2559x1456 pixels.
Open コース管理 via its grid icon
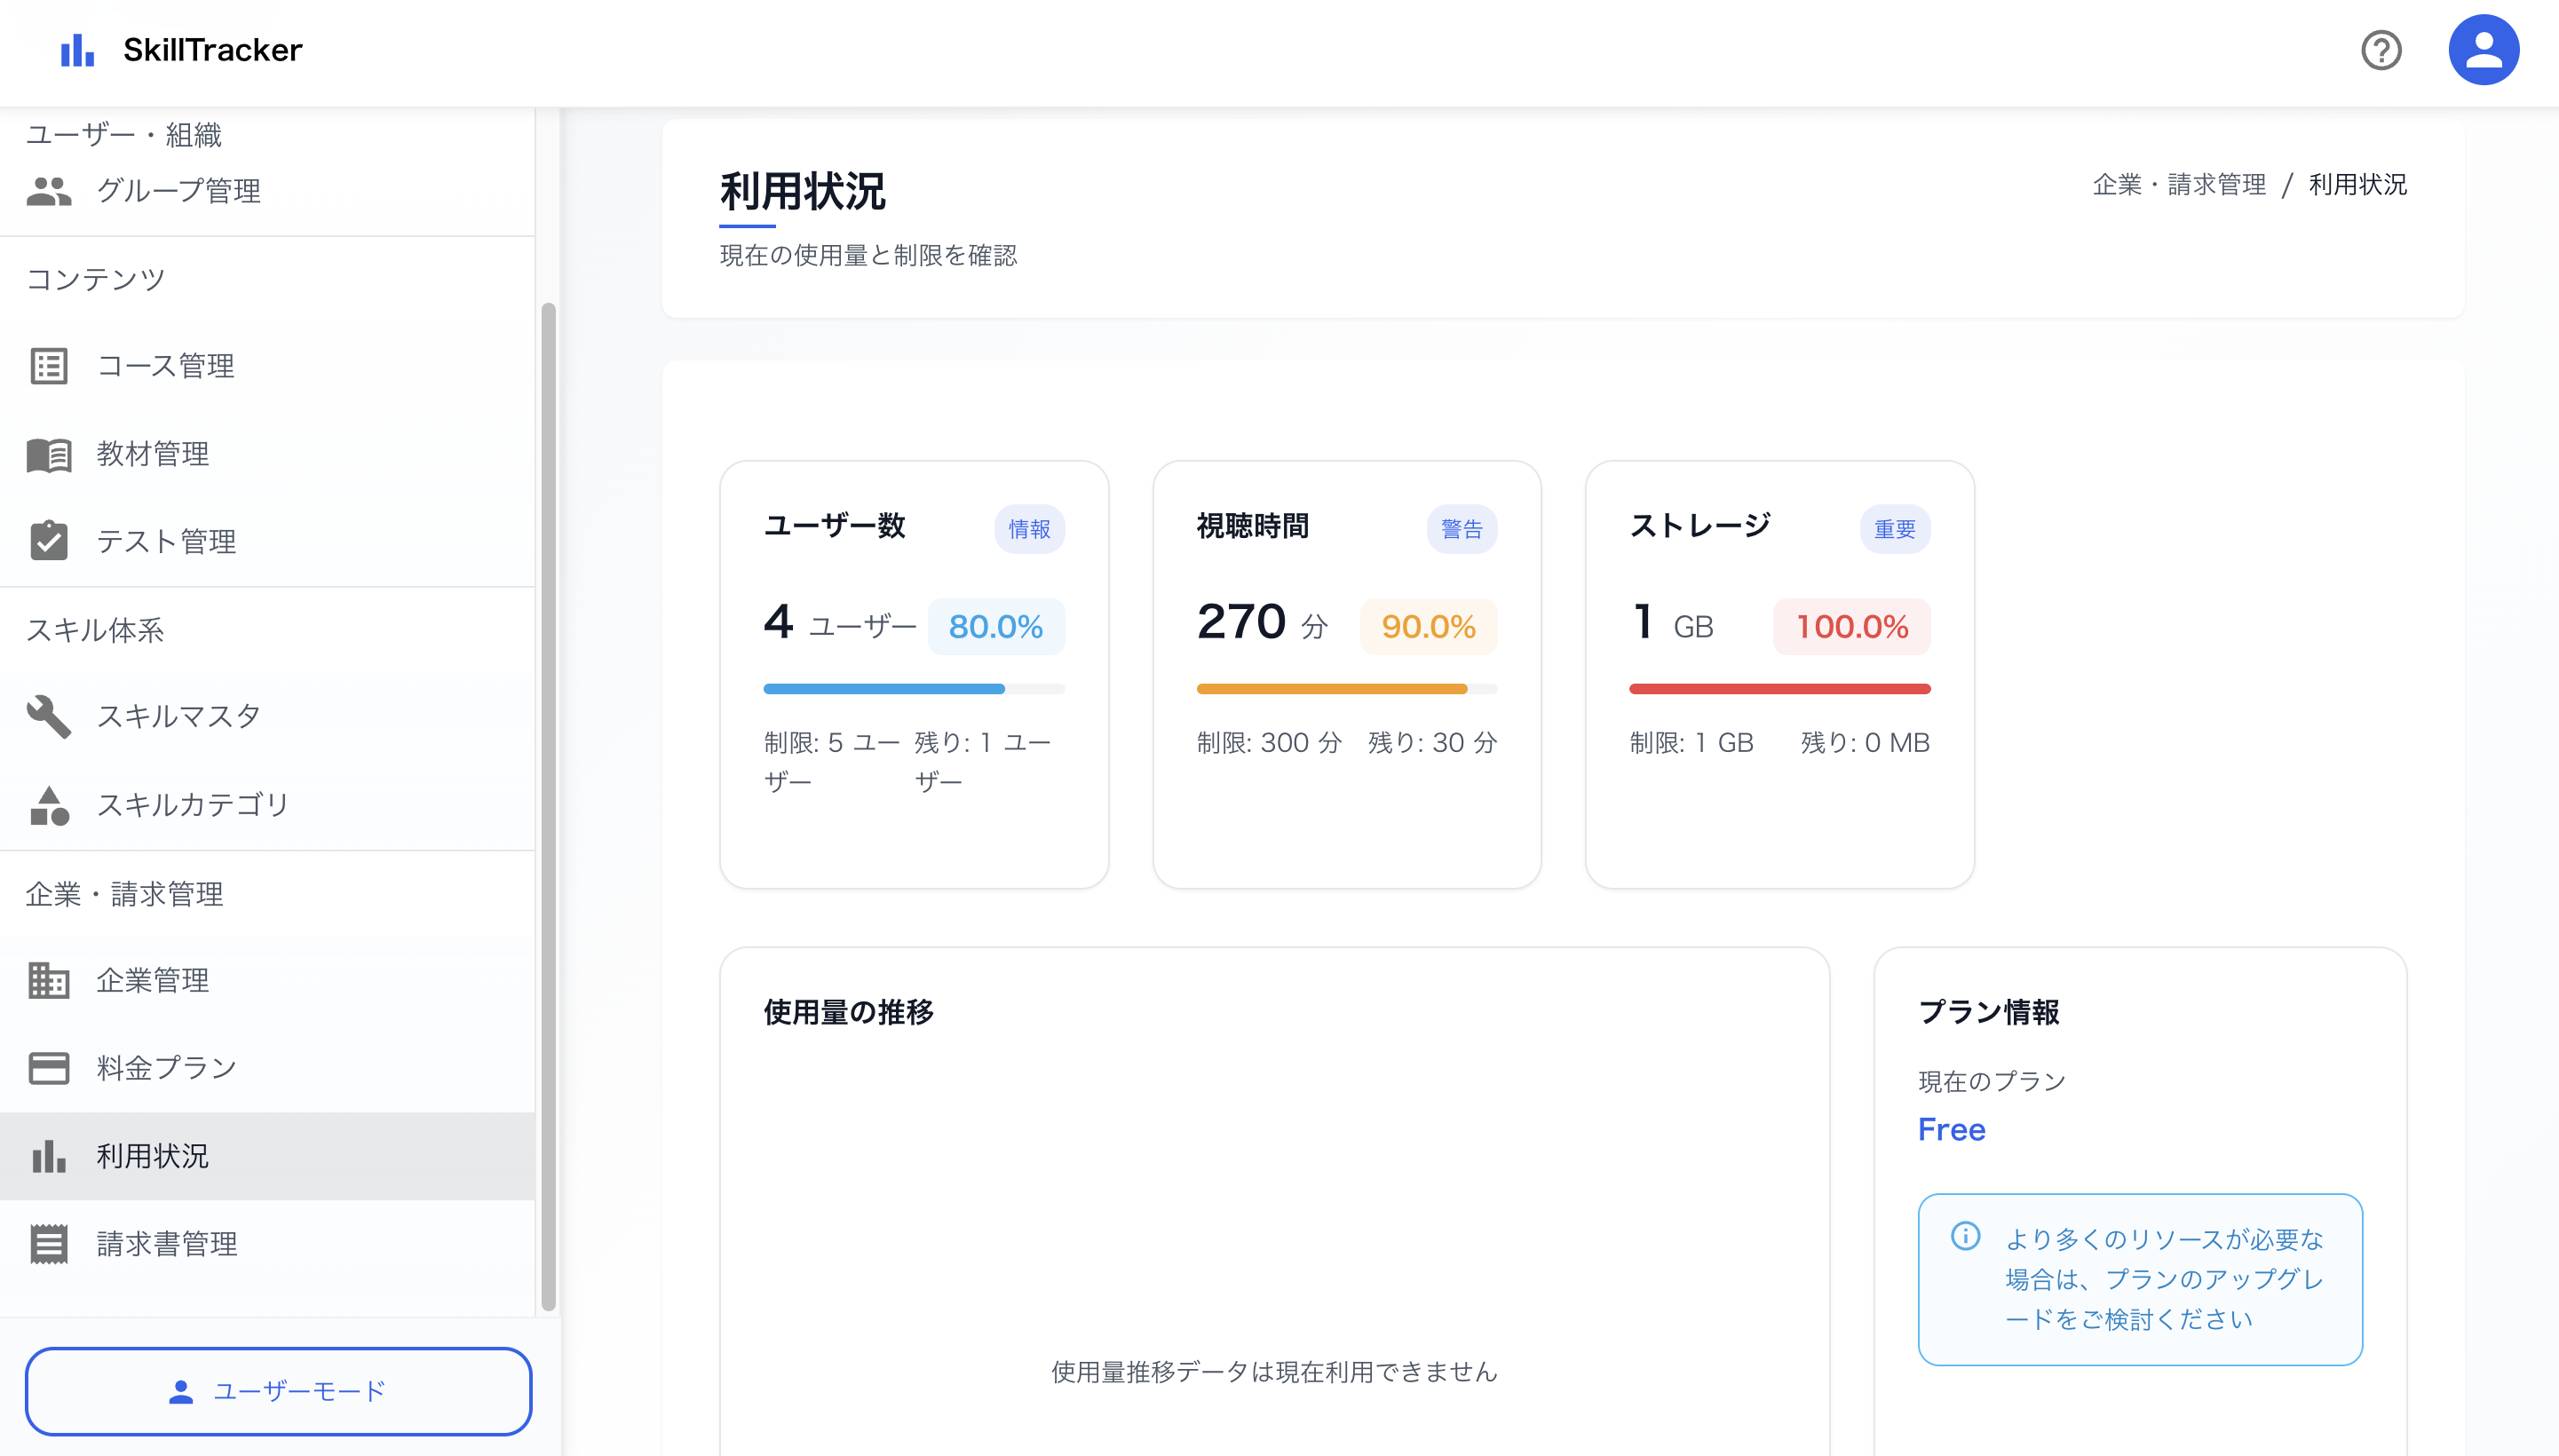tap(48, 366)
